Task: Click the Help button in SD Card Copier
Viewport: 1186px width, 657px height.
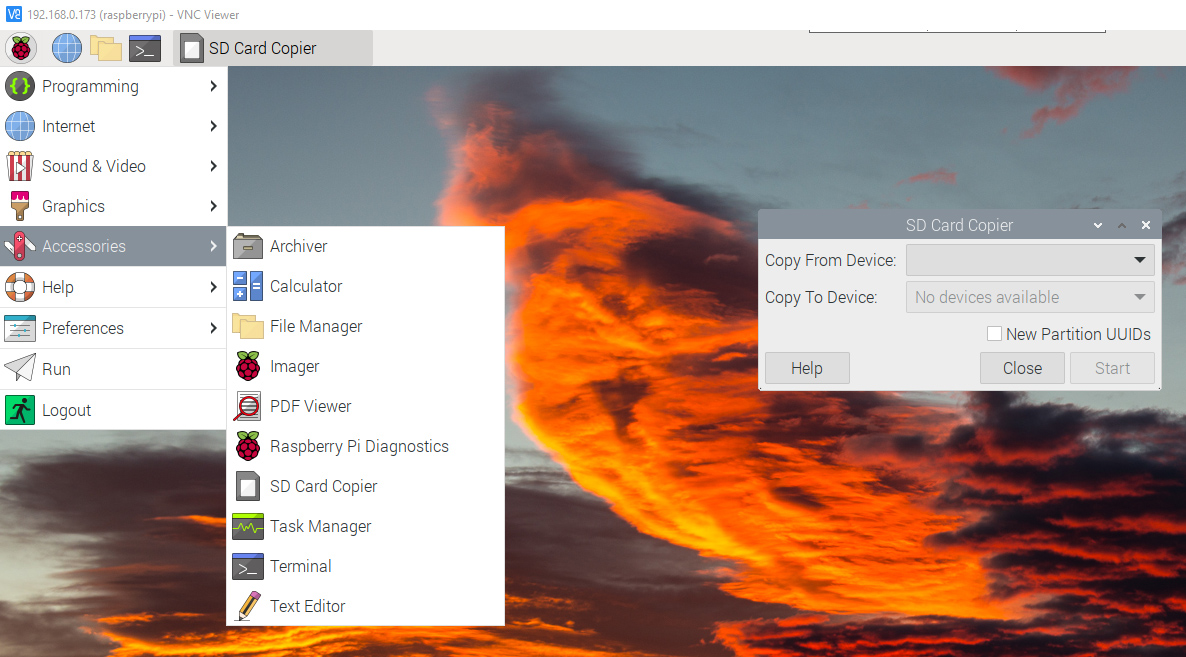Action: tap(807, 368)
